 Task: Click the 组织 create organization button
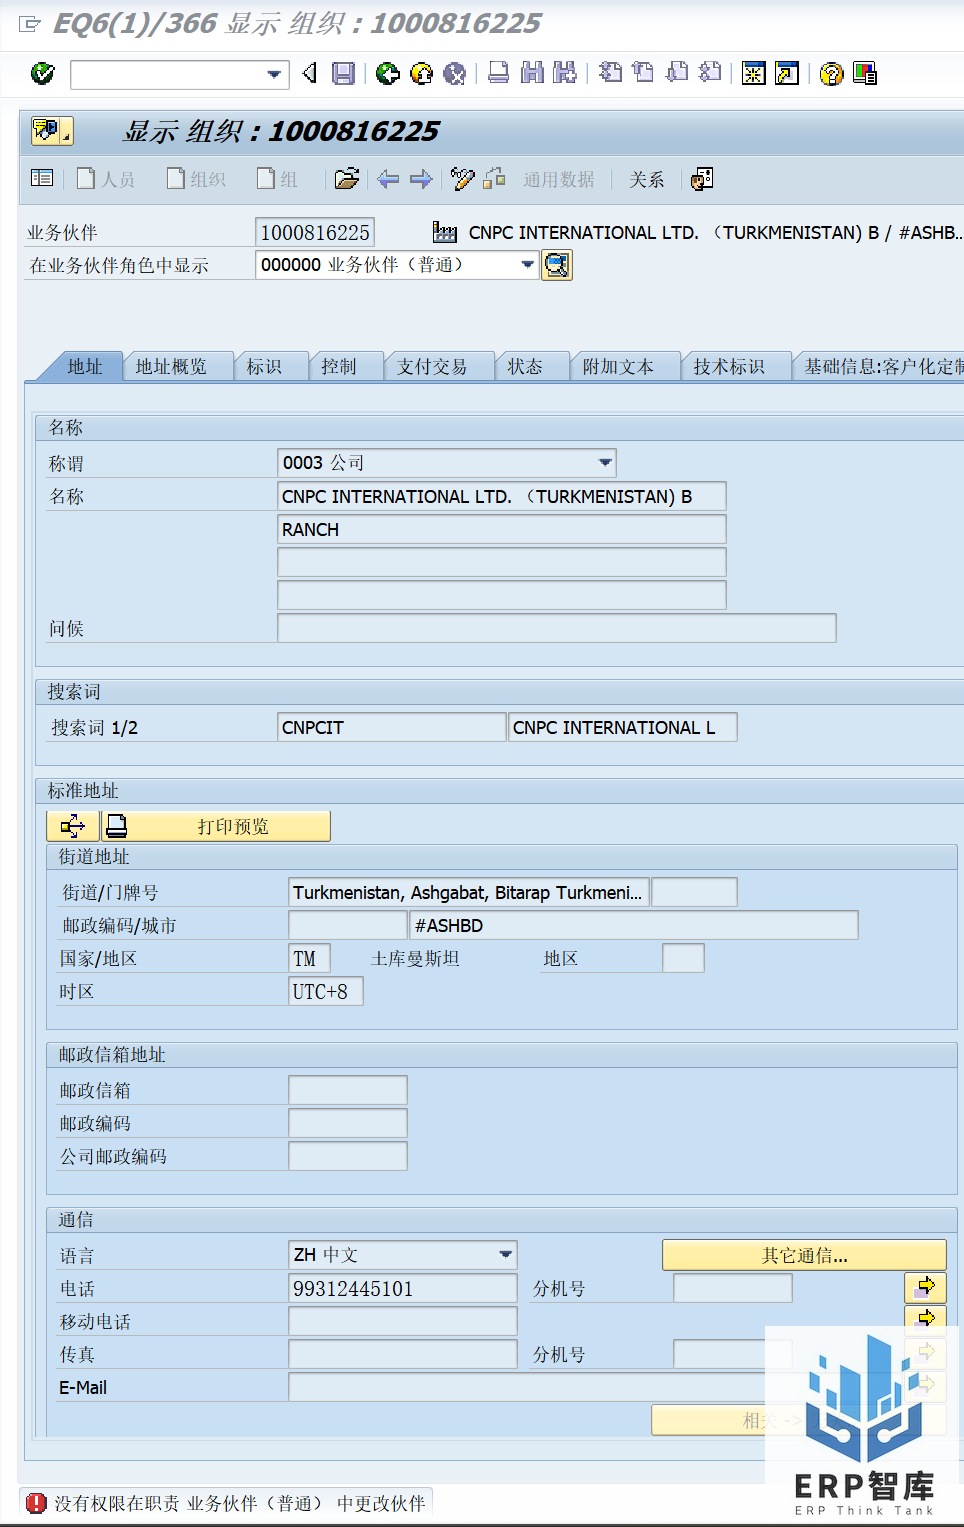tap(197, 179)
